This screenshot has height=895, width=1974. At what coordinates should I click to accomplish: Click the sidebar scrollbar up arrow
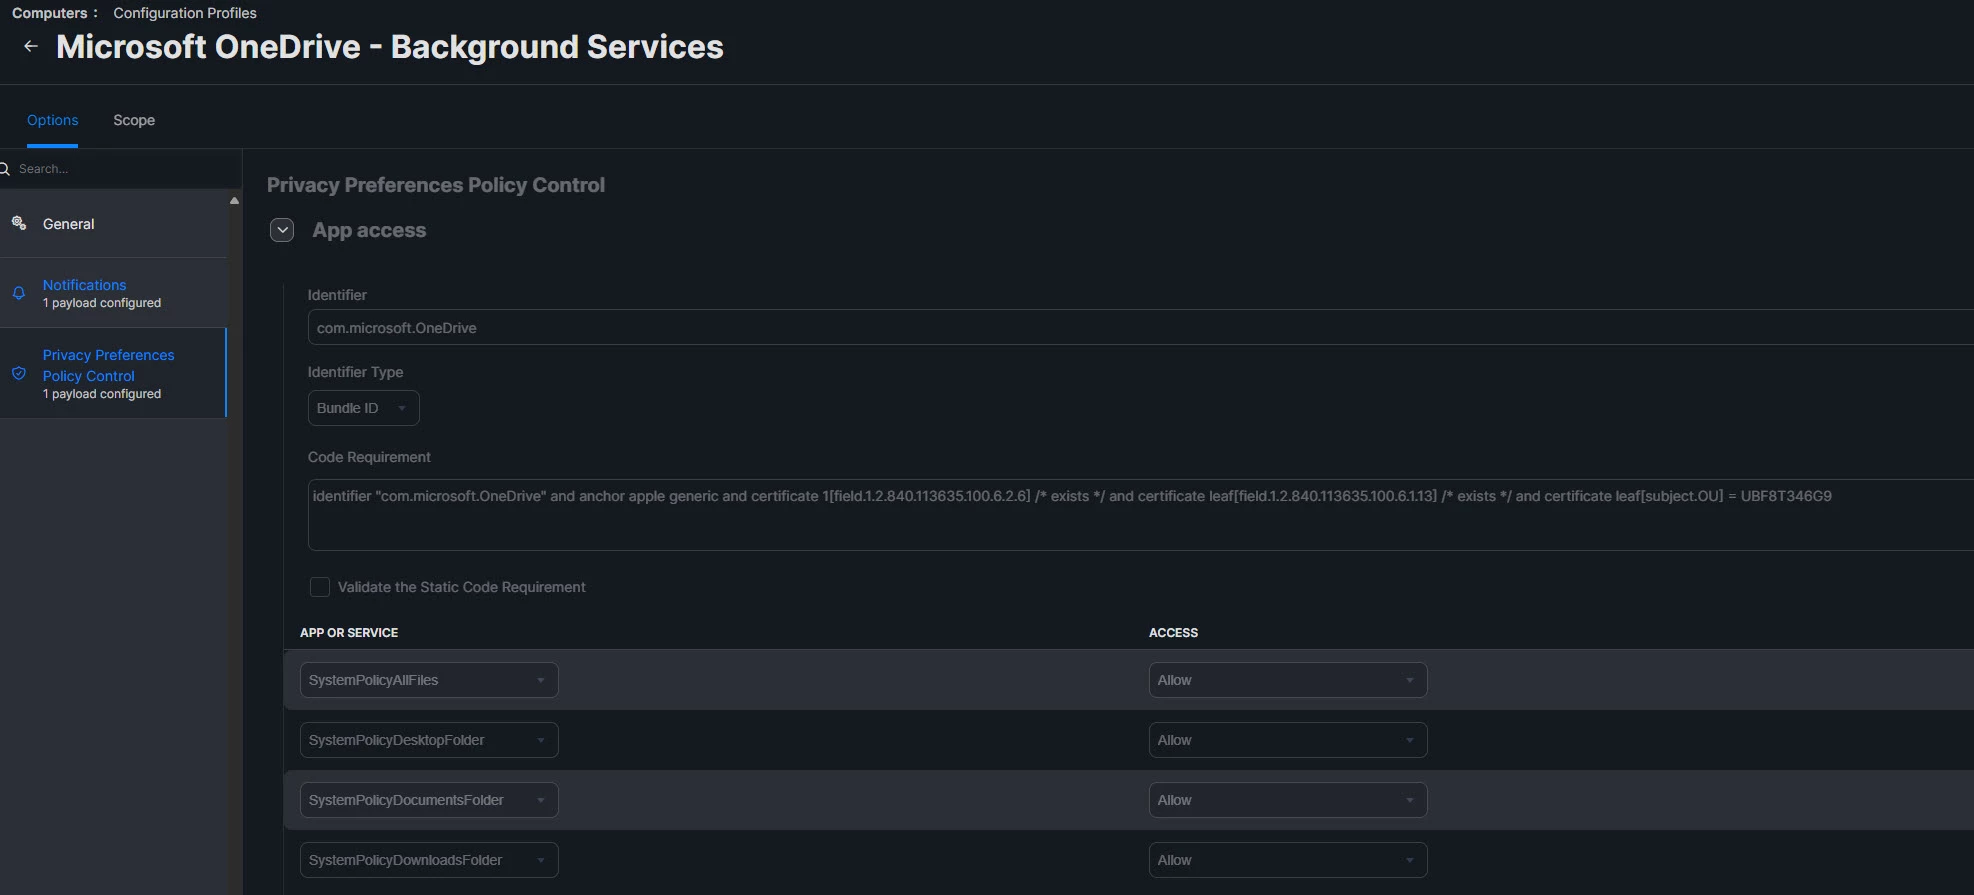234,200
